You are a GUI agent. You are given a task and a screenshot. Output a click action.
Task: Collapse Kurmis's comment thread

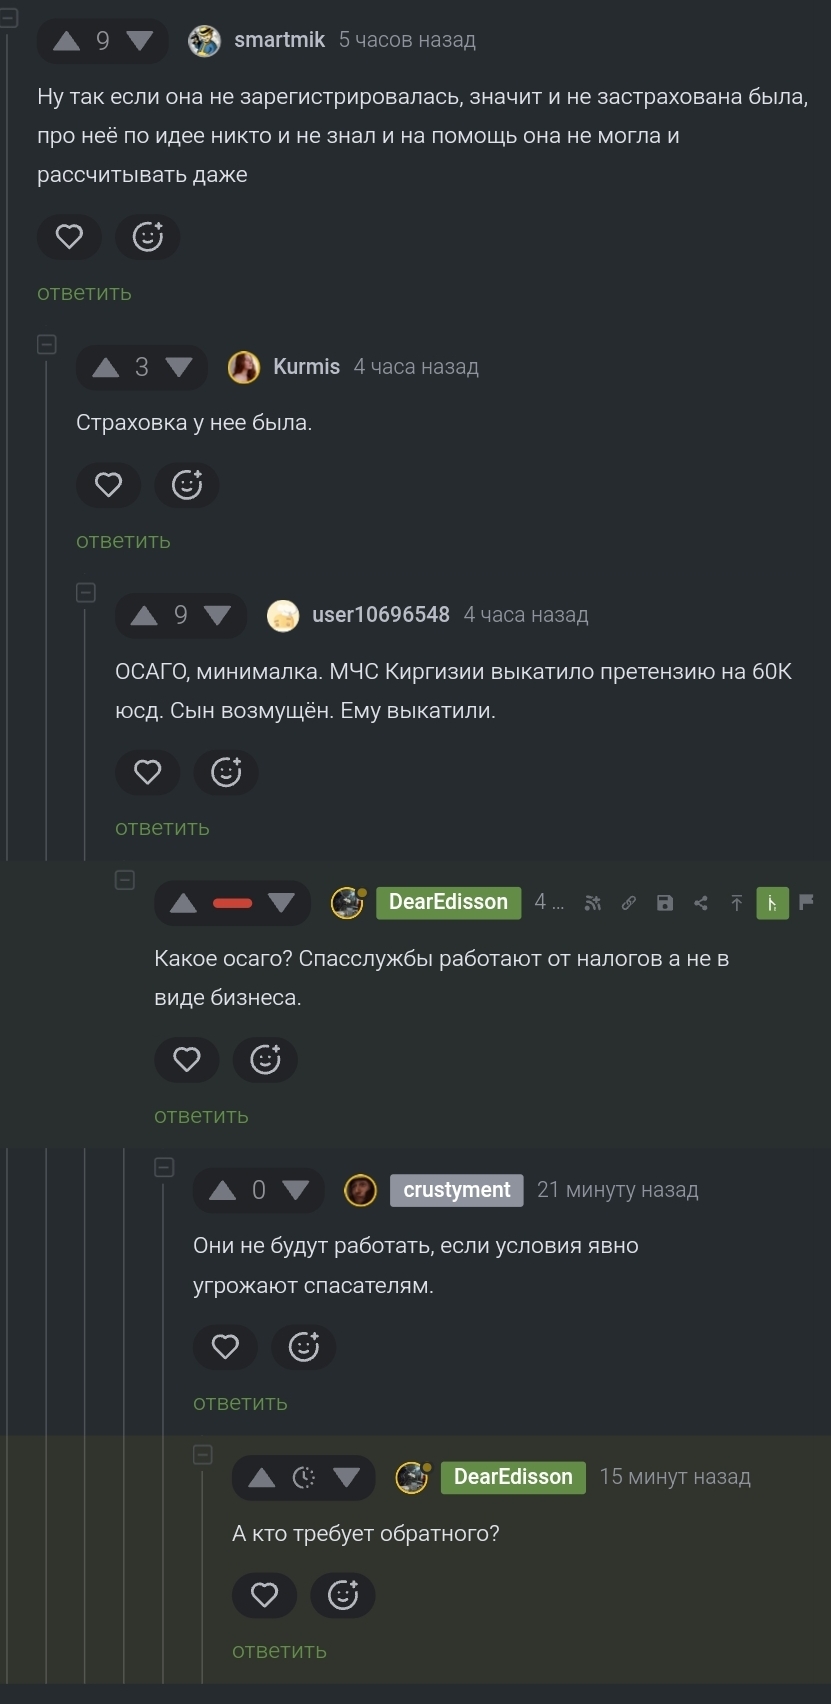47,345
